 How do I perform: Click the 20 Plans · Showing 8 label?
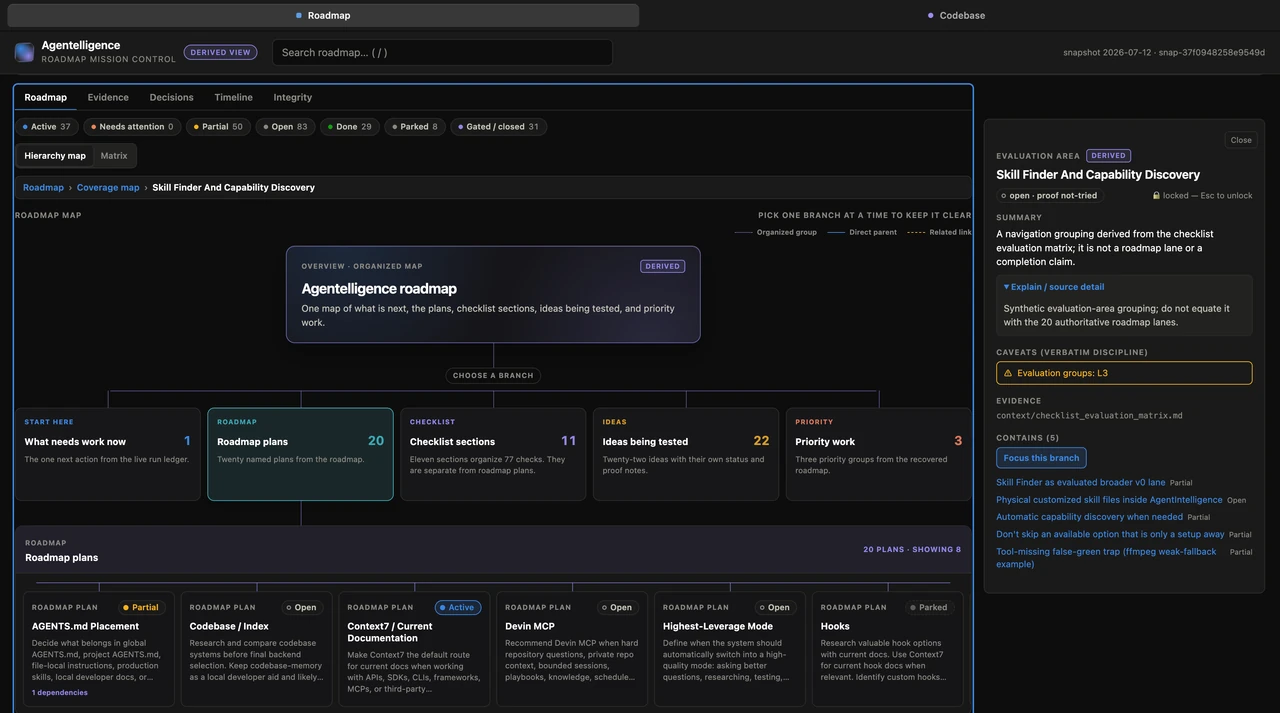tap(912, 550)
